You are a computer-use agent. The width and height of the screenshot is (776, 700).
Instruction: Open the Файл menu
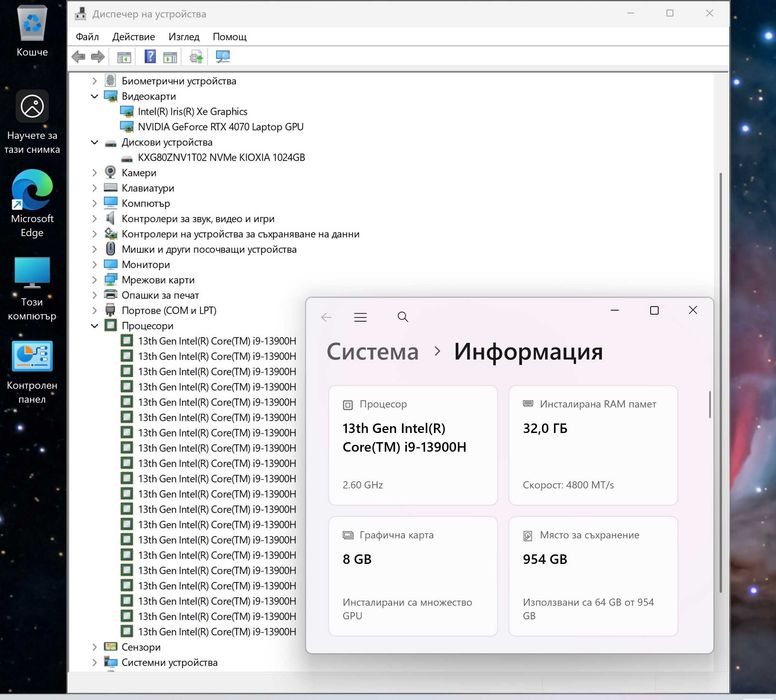tap(87, 37)
